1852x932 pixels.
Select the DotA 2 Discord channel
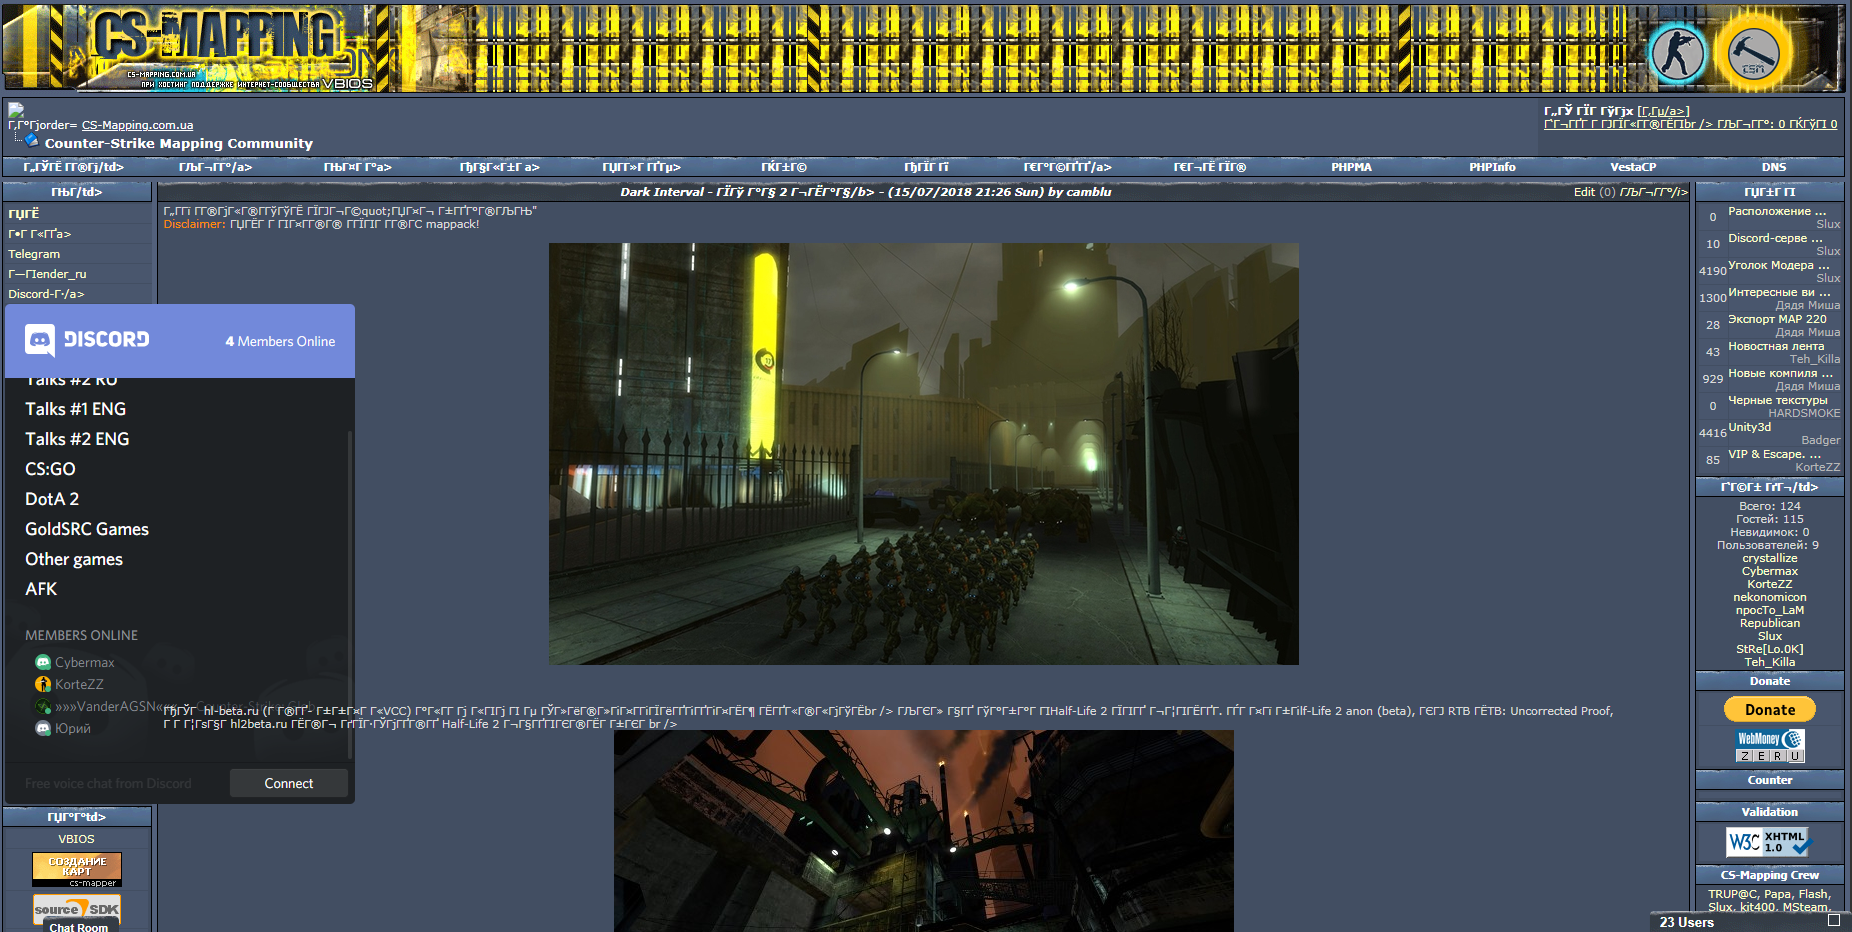point(52,499)
